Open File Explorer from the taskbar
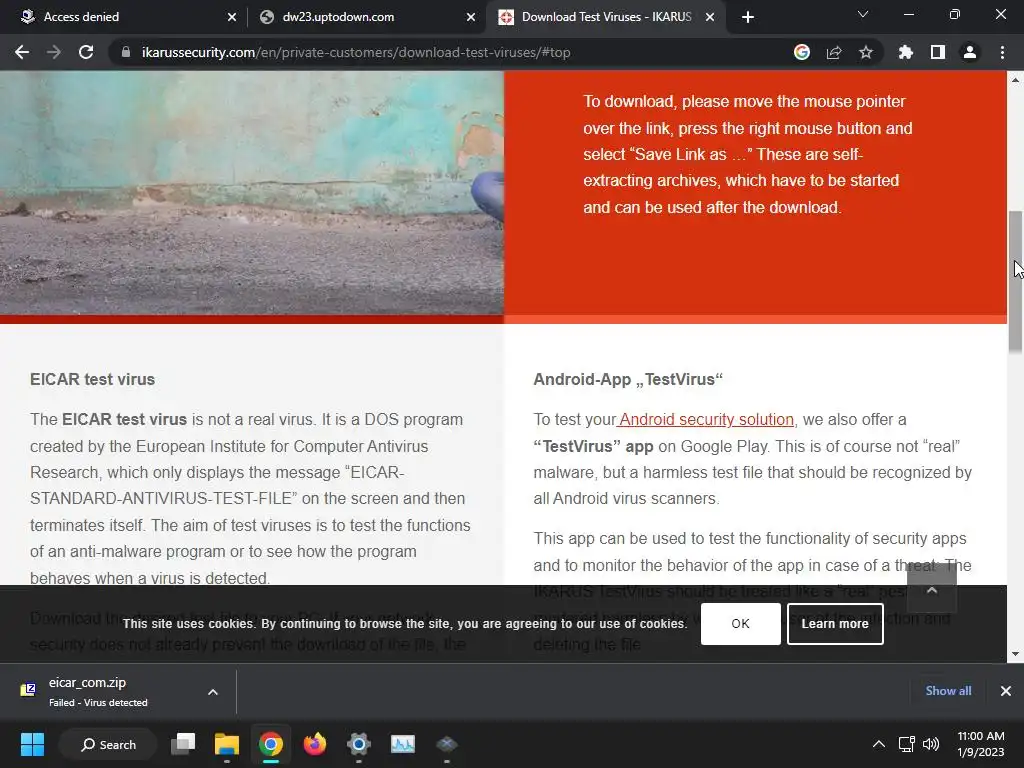The image size is (1024, 768). point(227,744)
